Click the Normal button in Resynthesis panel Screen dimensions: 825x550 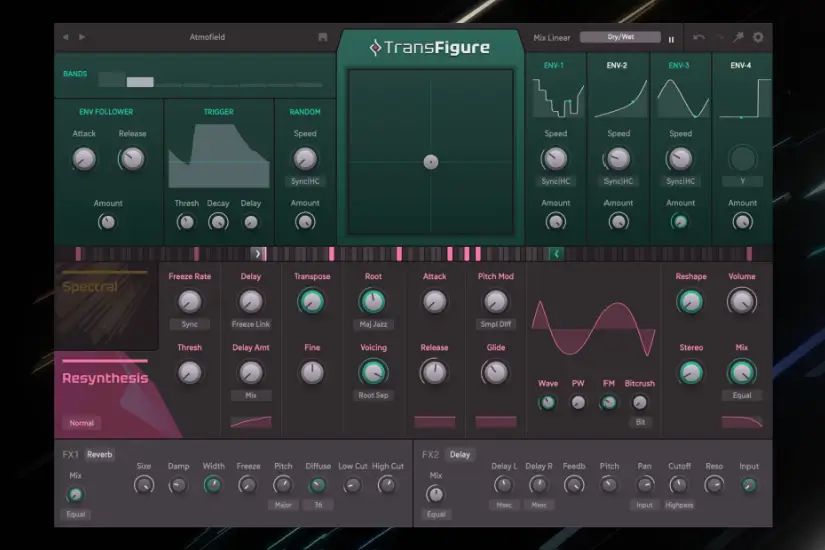[82, 423]
